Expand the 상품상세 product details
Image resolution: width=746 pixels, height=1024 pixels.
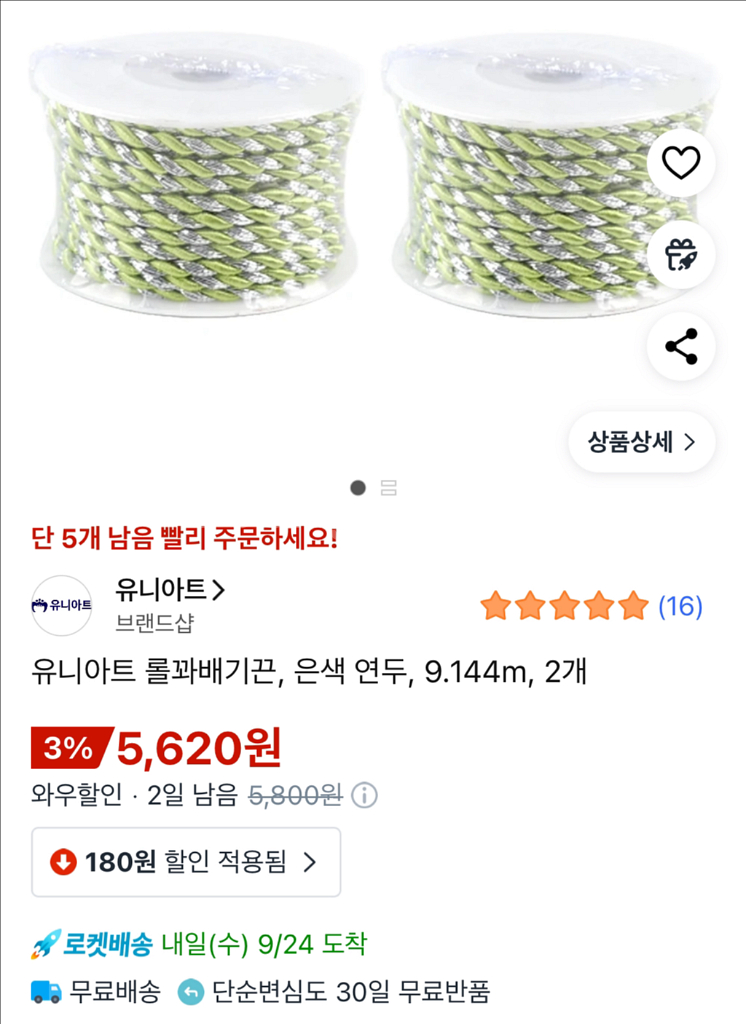[641, 442]
